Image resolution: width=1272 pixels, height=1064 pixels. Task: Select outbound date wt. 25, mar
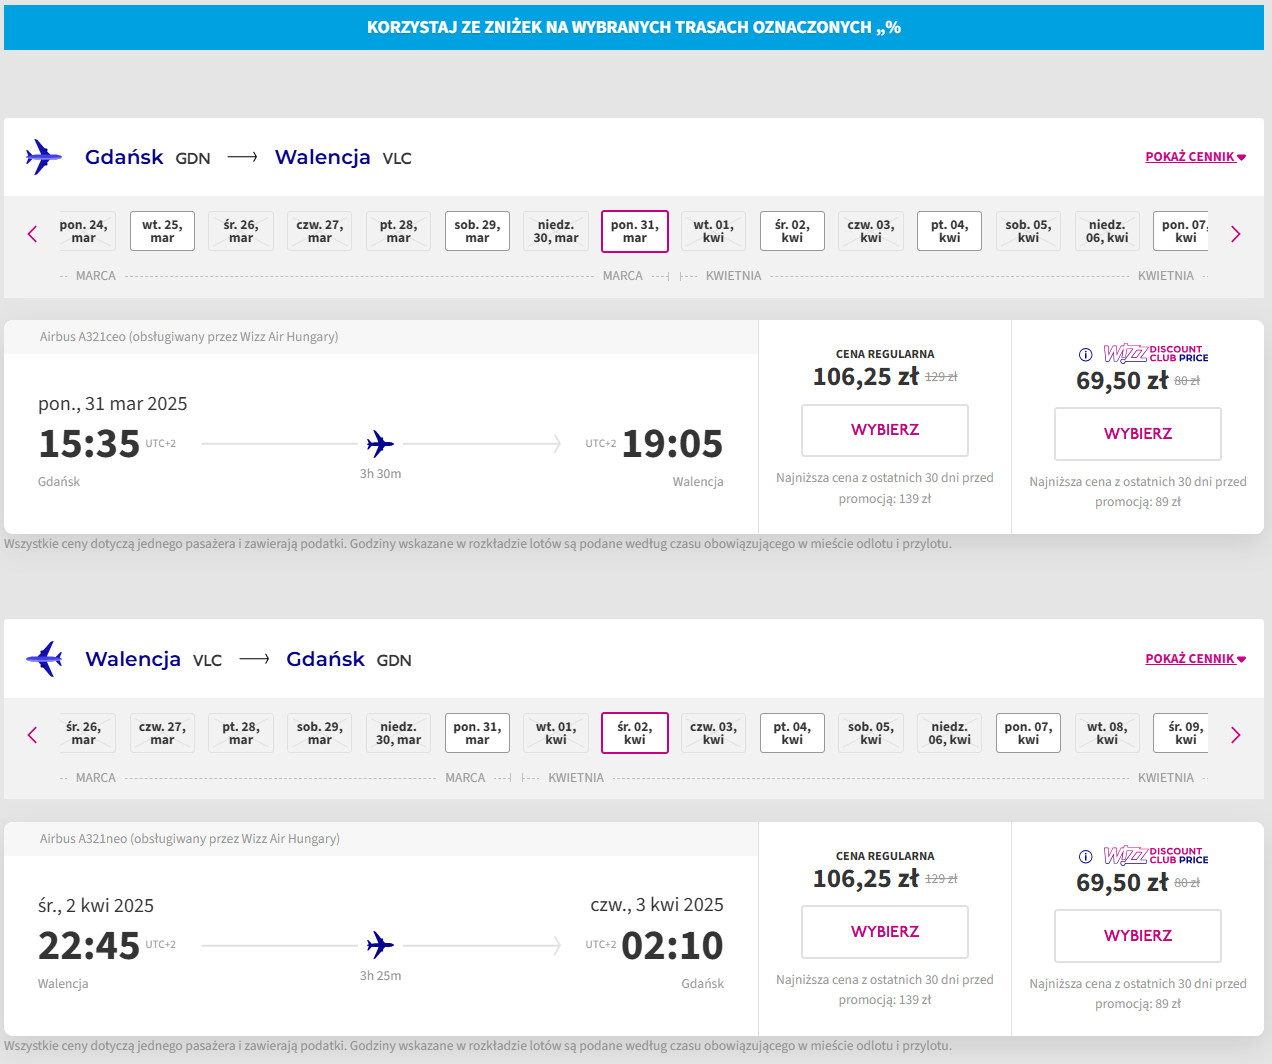(x=162, y=231)
